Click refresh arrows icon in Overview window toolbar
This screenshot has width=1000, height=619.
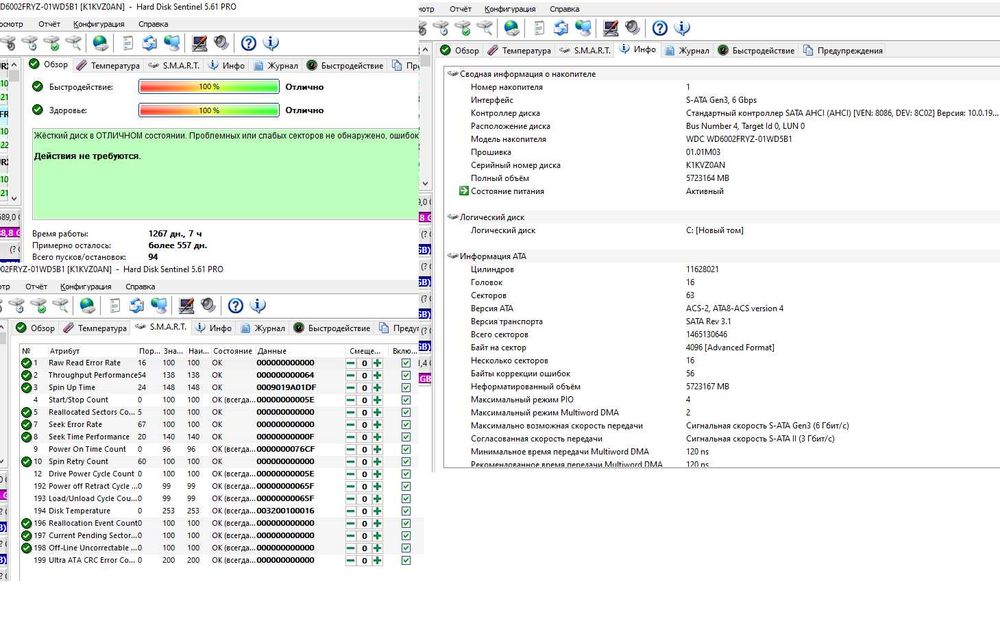pyautogui.click(x=149, y=43)
